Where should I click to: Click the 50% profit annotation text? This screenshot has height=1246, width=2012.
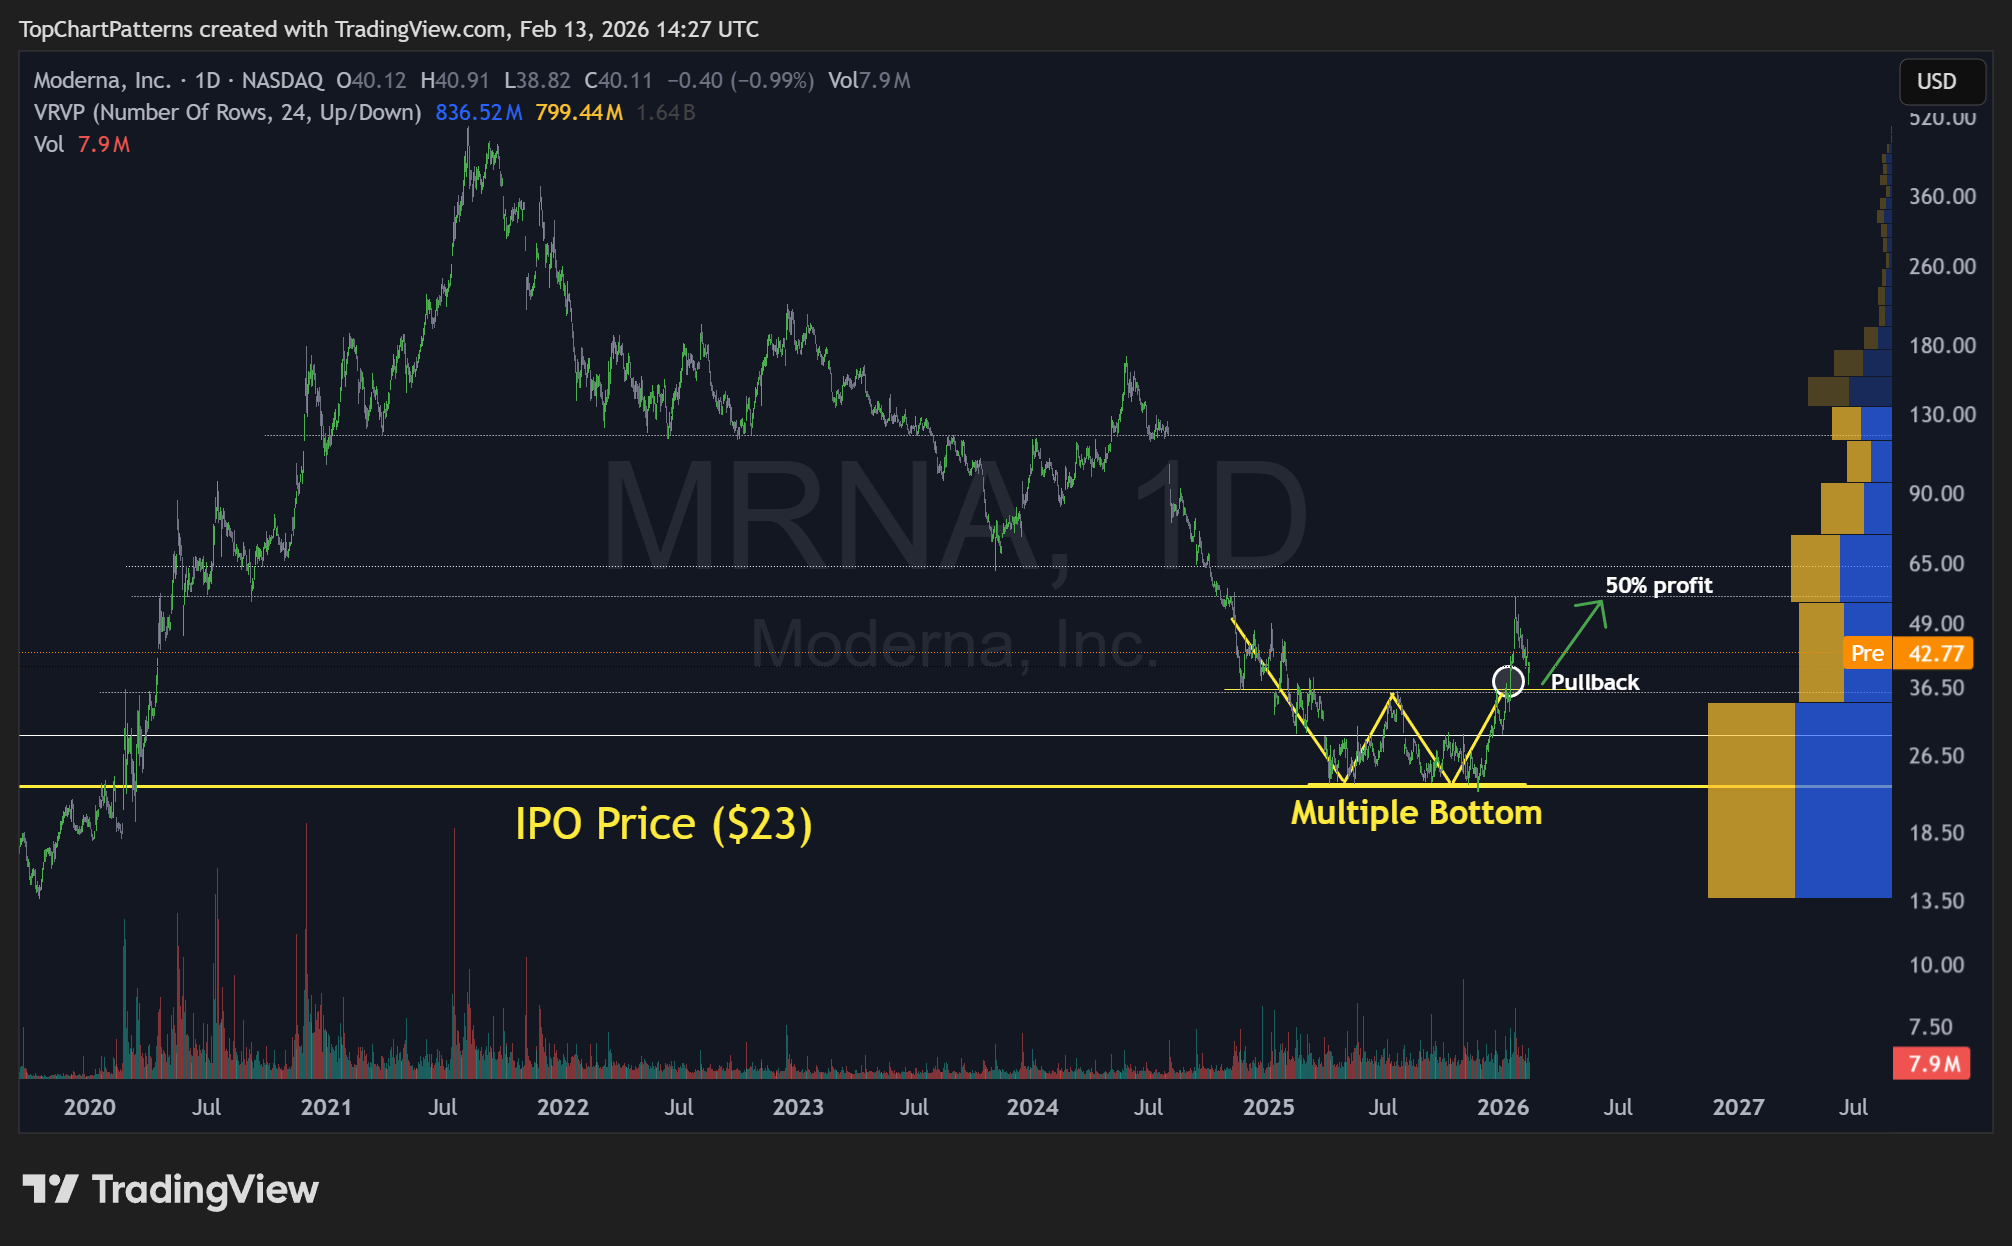(x=1658, y=585)
